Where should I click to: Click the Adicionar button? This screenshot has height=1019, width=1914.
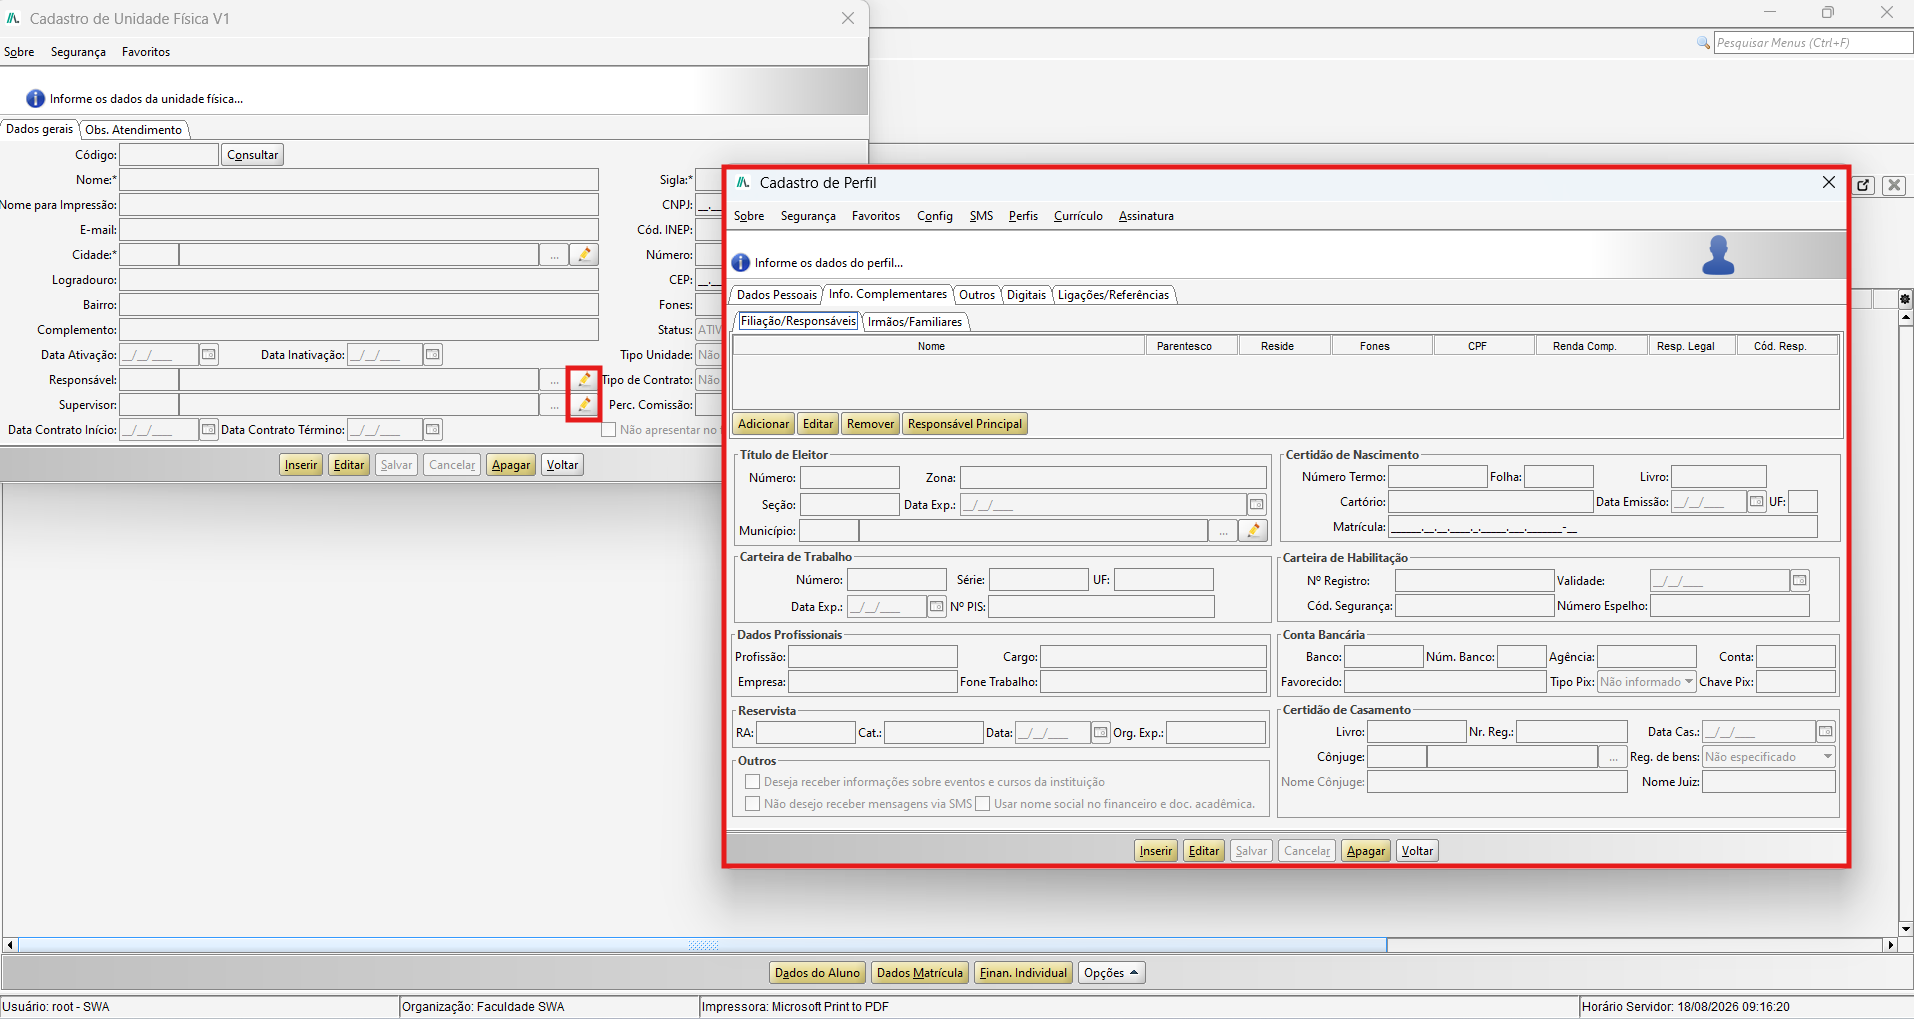(764, 424)
